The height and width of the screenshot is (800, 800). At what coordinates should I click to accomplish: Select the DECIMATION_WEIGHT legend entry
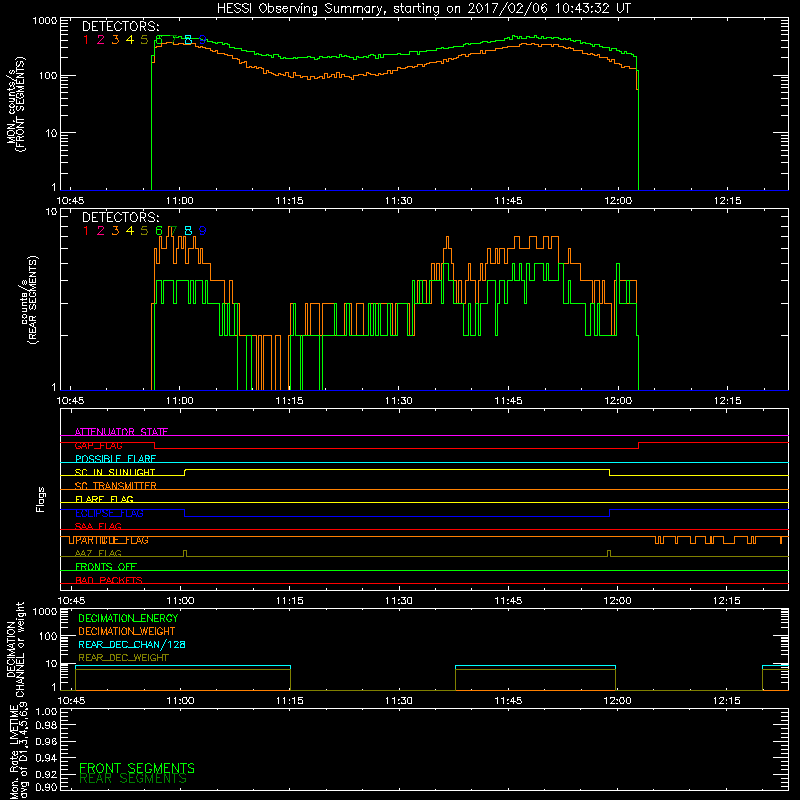pyautogui.click(x=127, y=631)
